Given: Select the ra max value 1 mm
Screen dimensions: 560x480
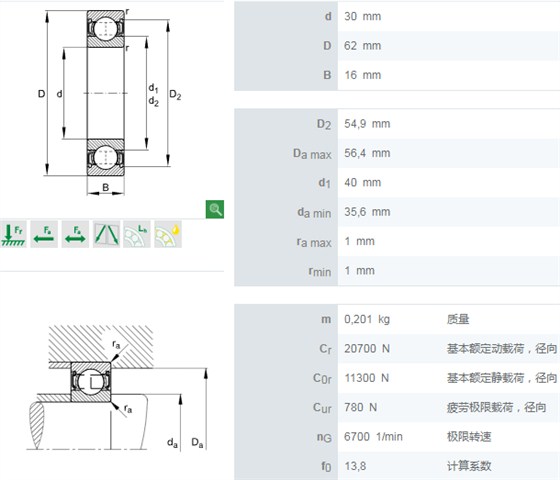Looking at the screenshot, I should click(360, 241).
